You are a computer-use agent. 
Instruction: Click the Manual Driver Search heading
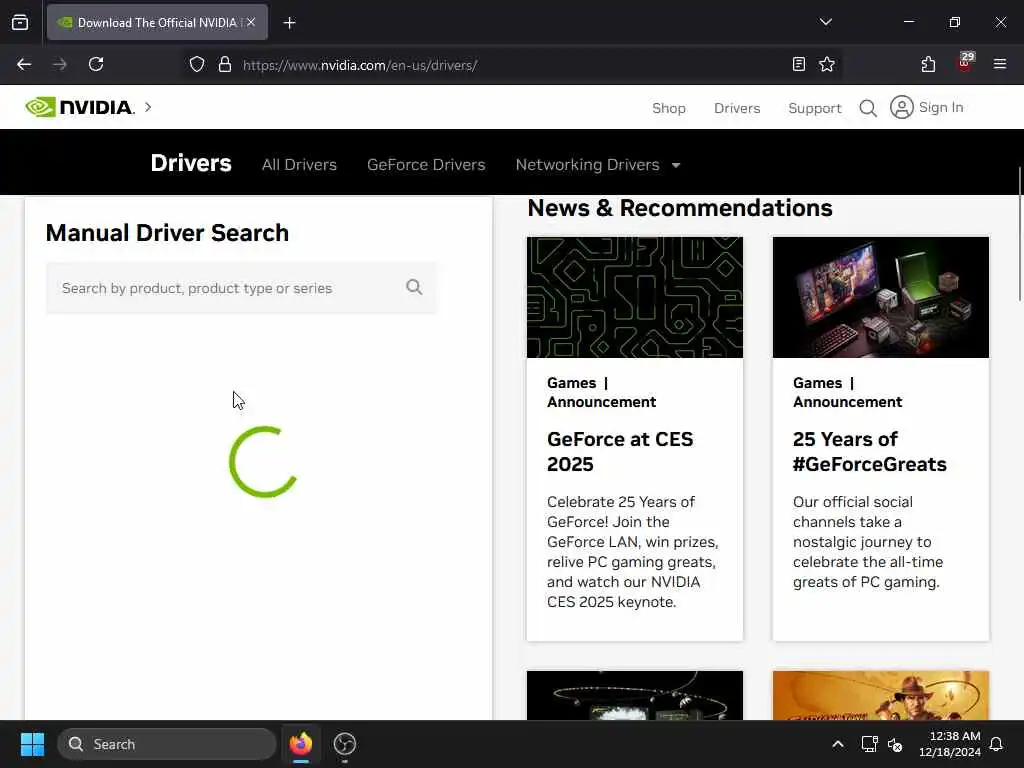pos(167,233)
